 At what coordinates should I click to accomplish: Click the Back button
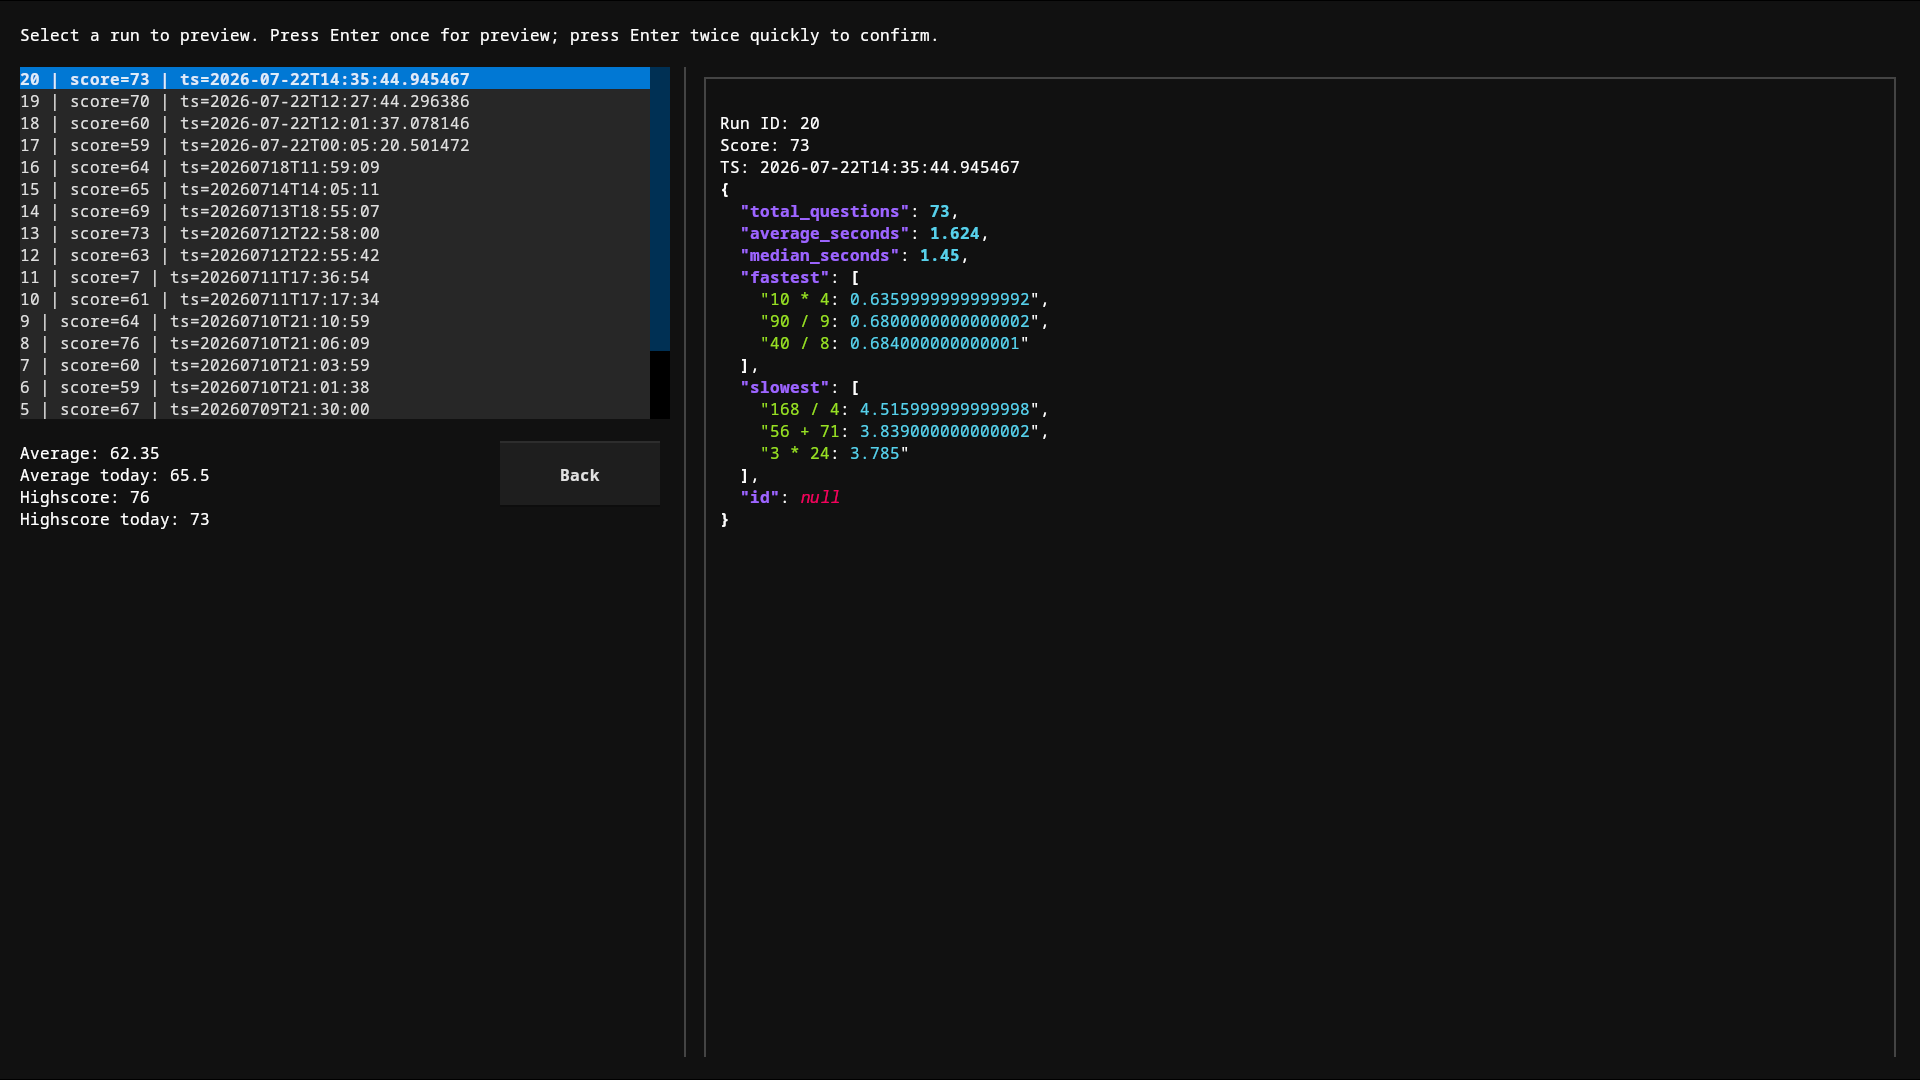click(x=580, y=474)
